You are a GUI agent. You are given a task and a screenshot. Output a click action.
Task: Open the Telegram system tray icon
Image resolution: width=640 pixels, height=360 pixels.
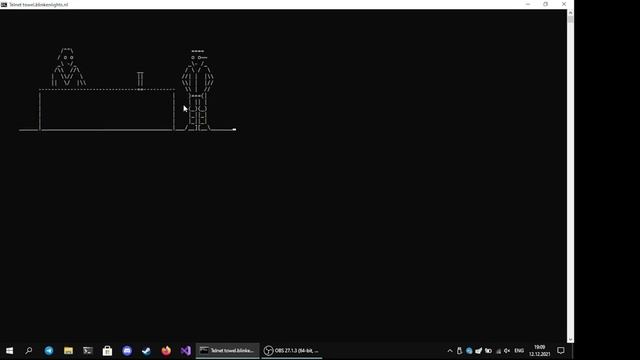pyautogui.click(x=469, y=351)
